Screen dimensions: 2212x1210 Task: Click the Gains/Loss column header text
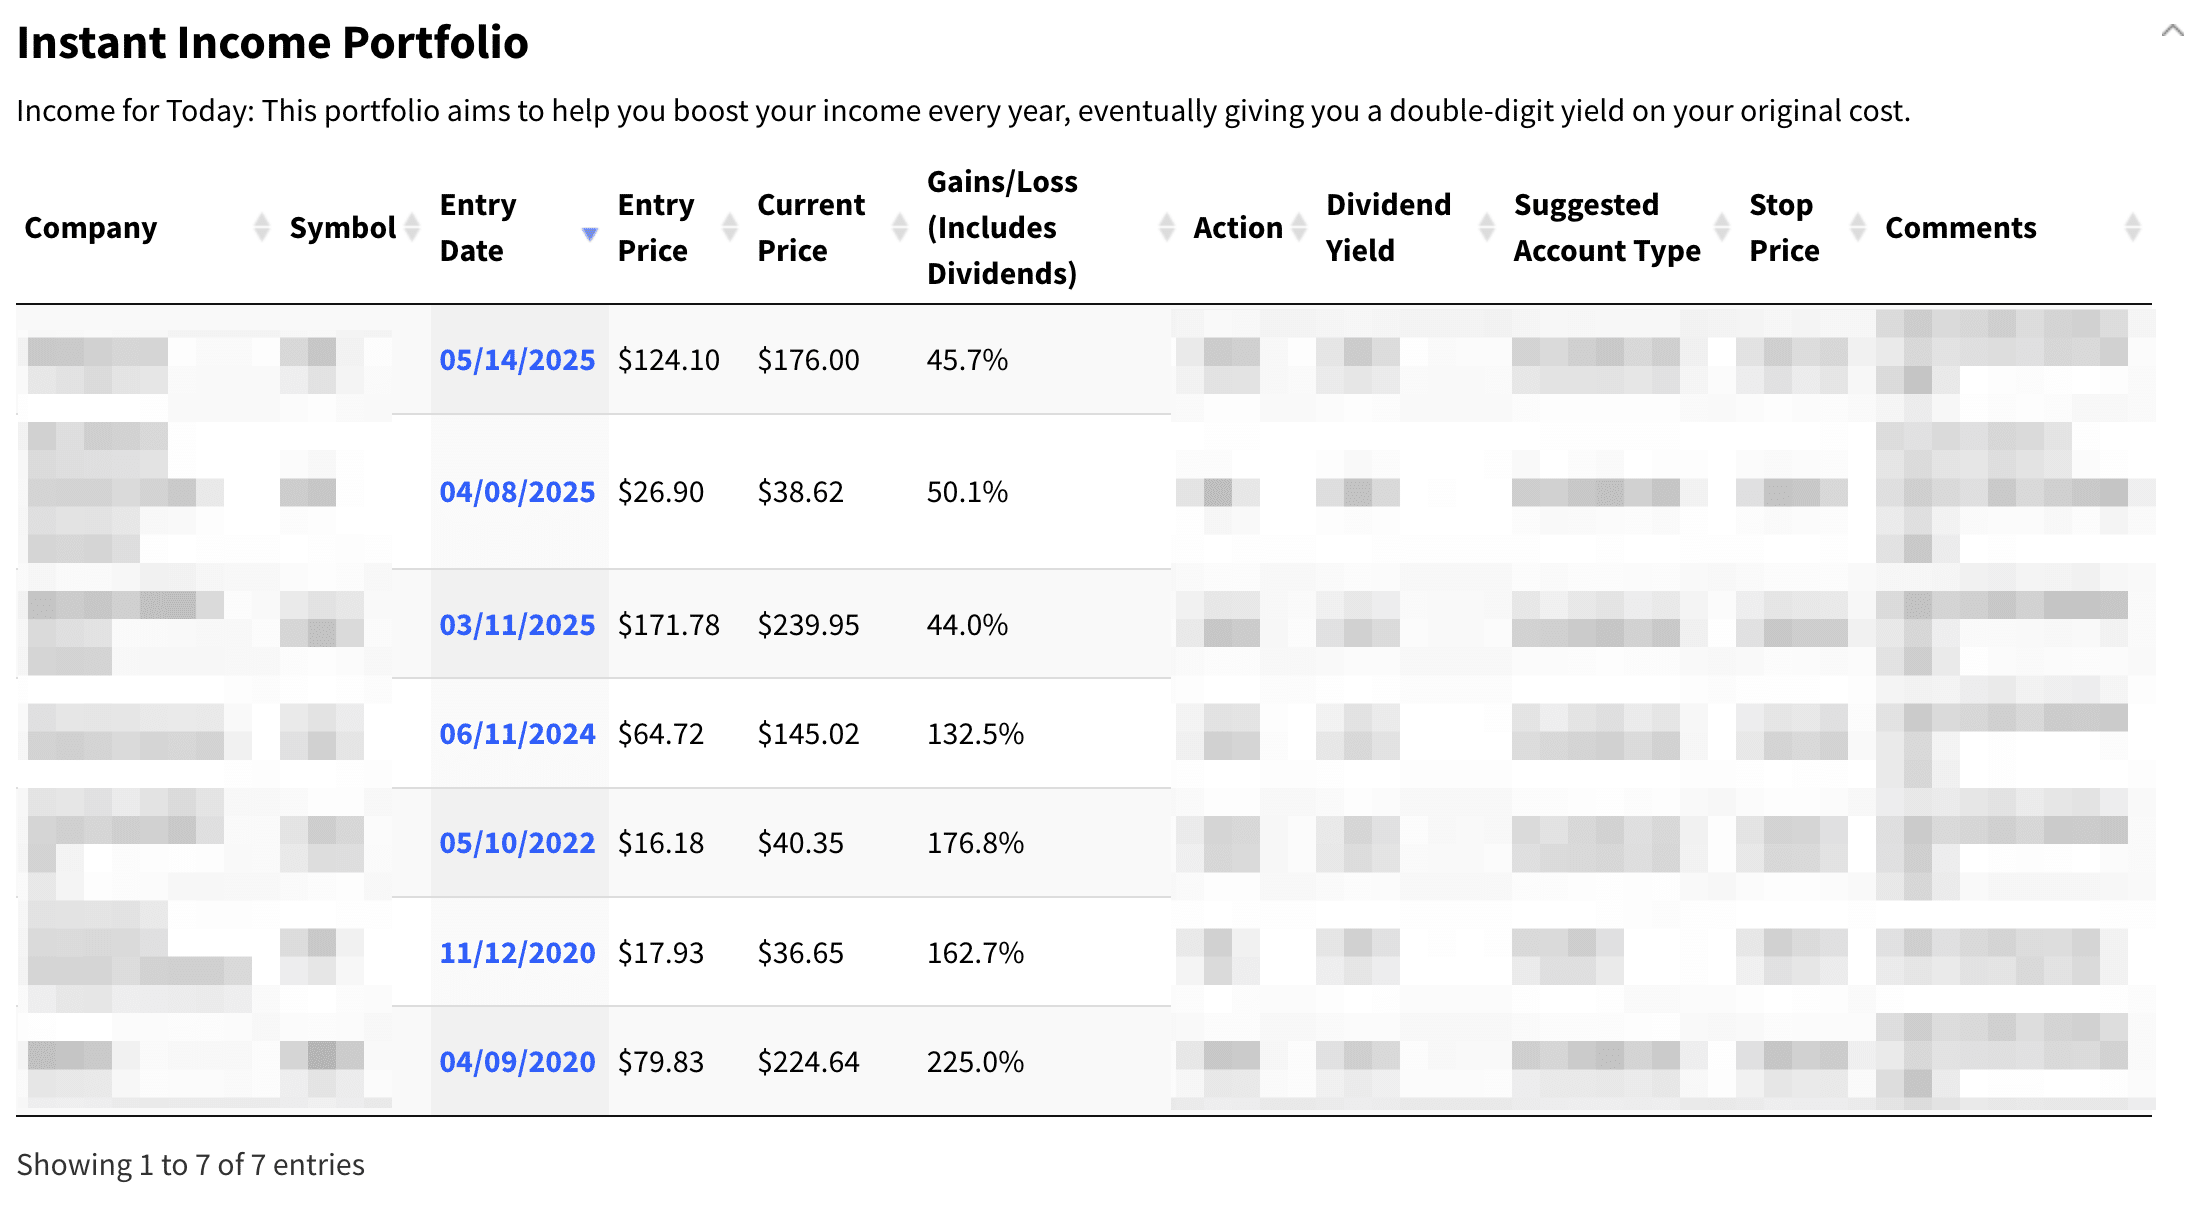coord(1002,228)
